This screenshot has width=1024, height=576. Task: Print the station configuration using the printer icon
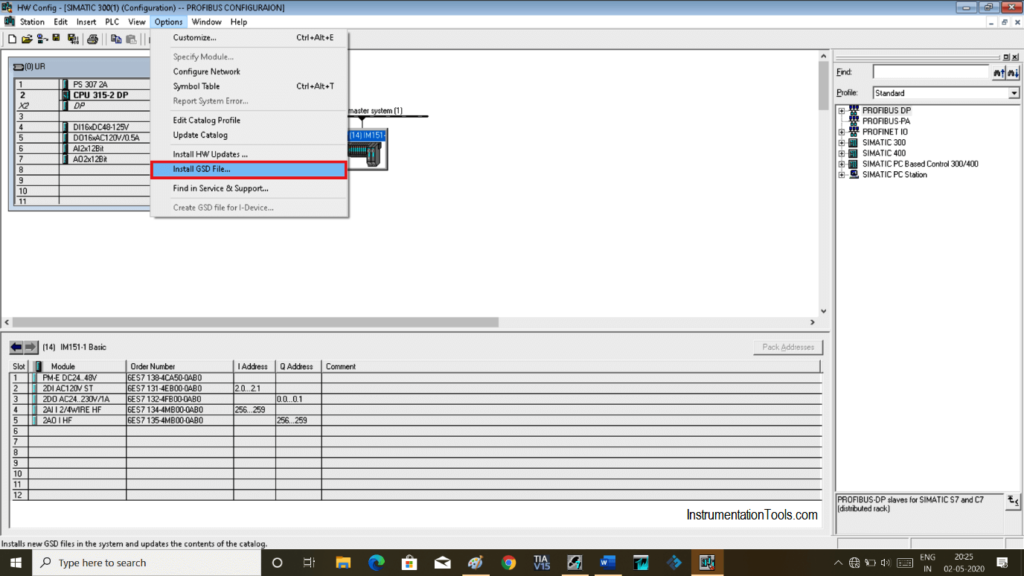[93, 39]
